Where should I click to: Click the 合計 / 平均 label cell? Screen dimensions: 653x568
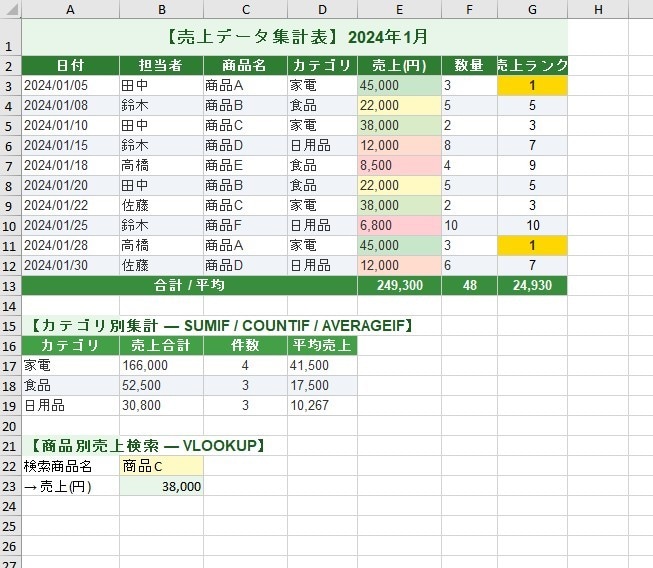[189, 286]
